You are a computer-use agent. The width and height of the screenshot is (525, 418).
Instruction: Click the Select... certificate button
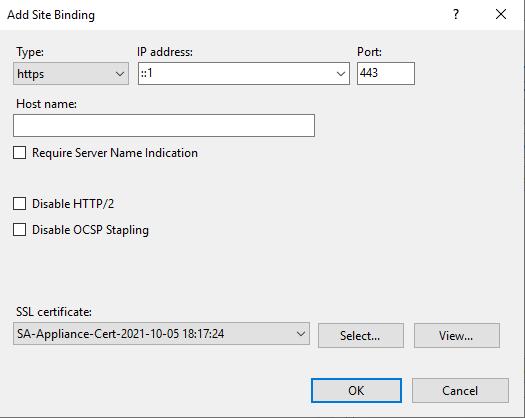[x=361, y=336]
